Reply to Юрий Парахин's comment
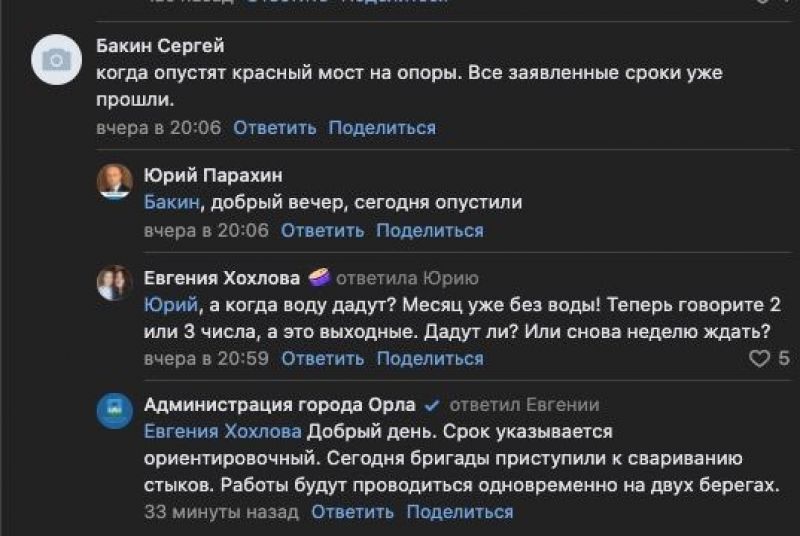Screen dimensions: 800x536 [322, 231]
